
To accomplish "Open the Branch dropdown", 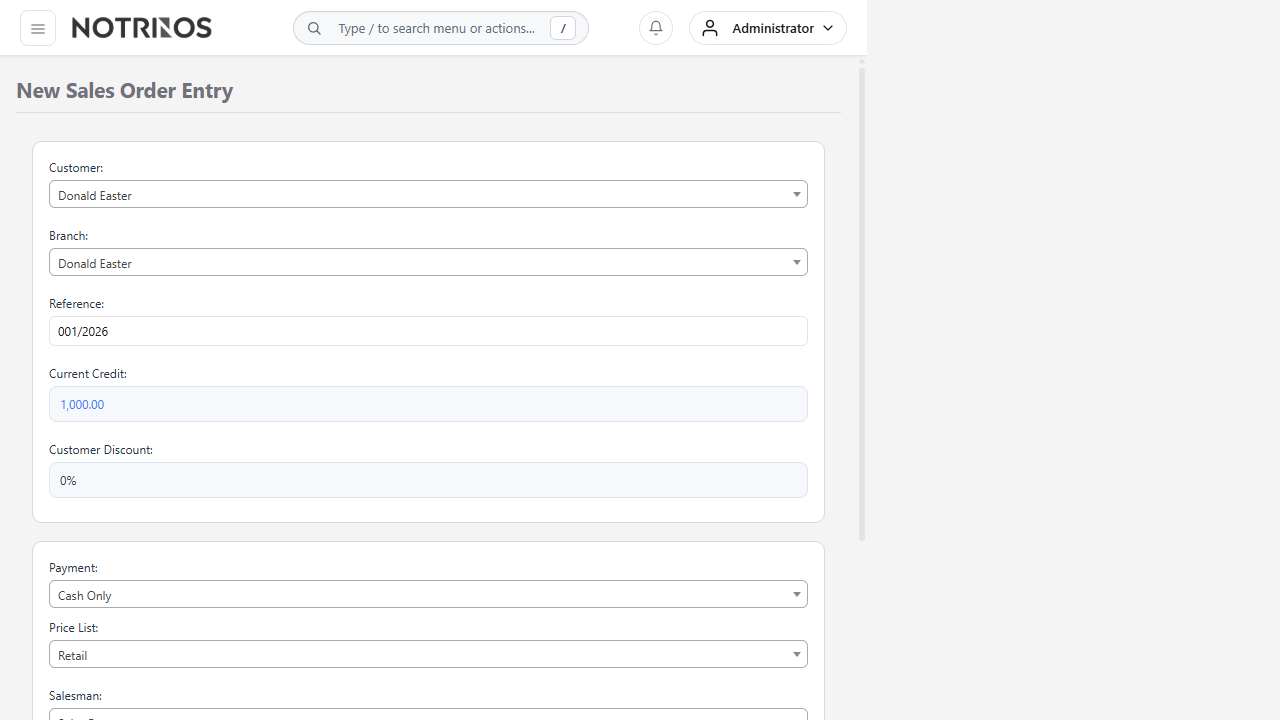I will click(x=428, y=262).
